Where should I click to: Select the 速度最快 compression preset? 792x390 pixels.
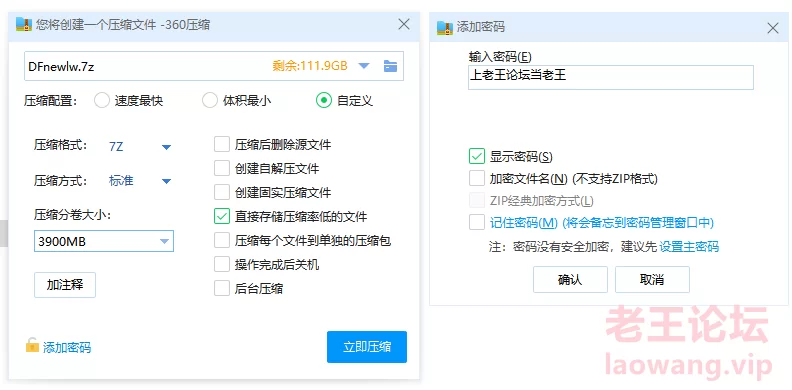coord(102,101)
